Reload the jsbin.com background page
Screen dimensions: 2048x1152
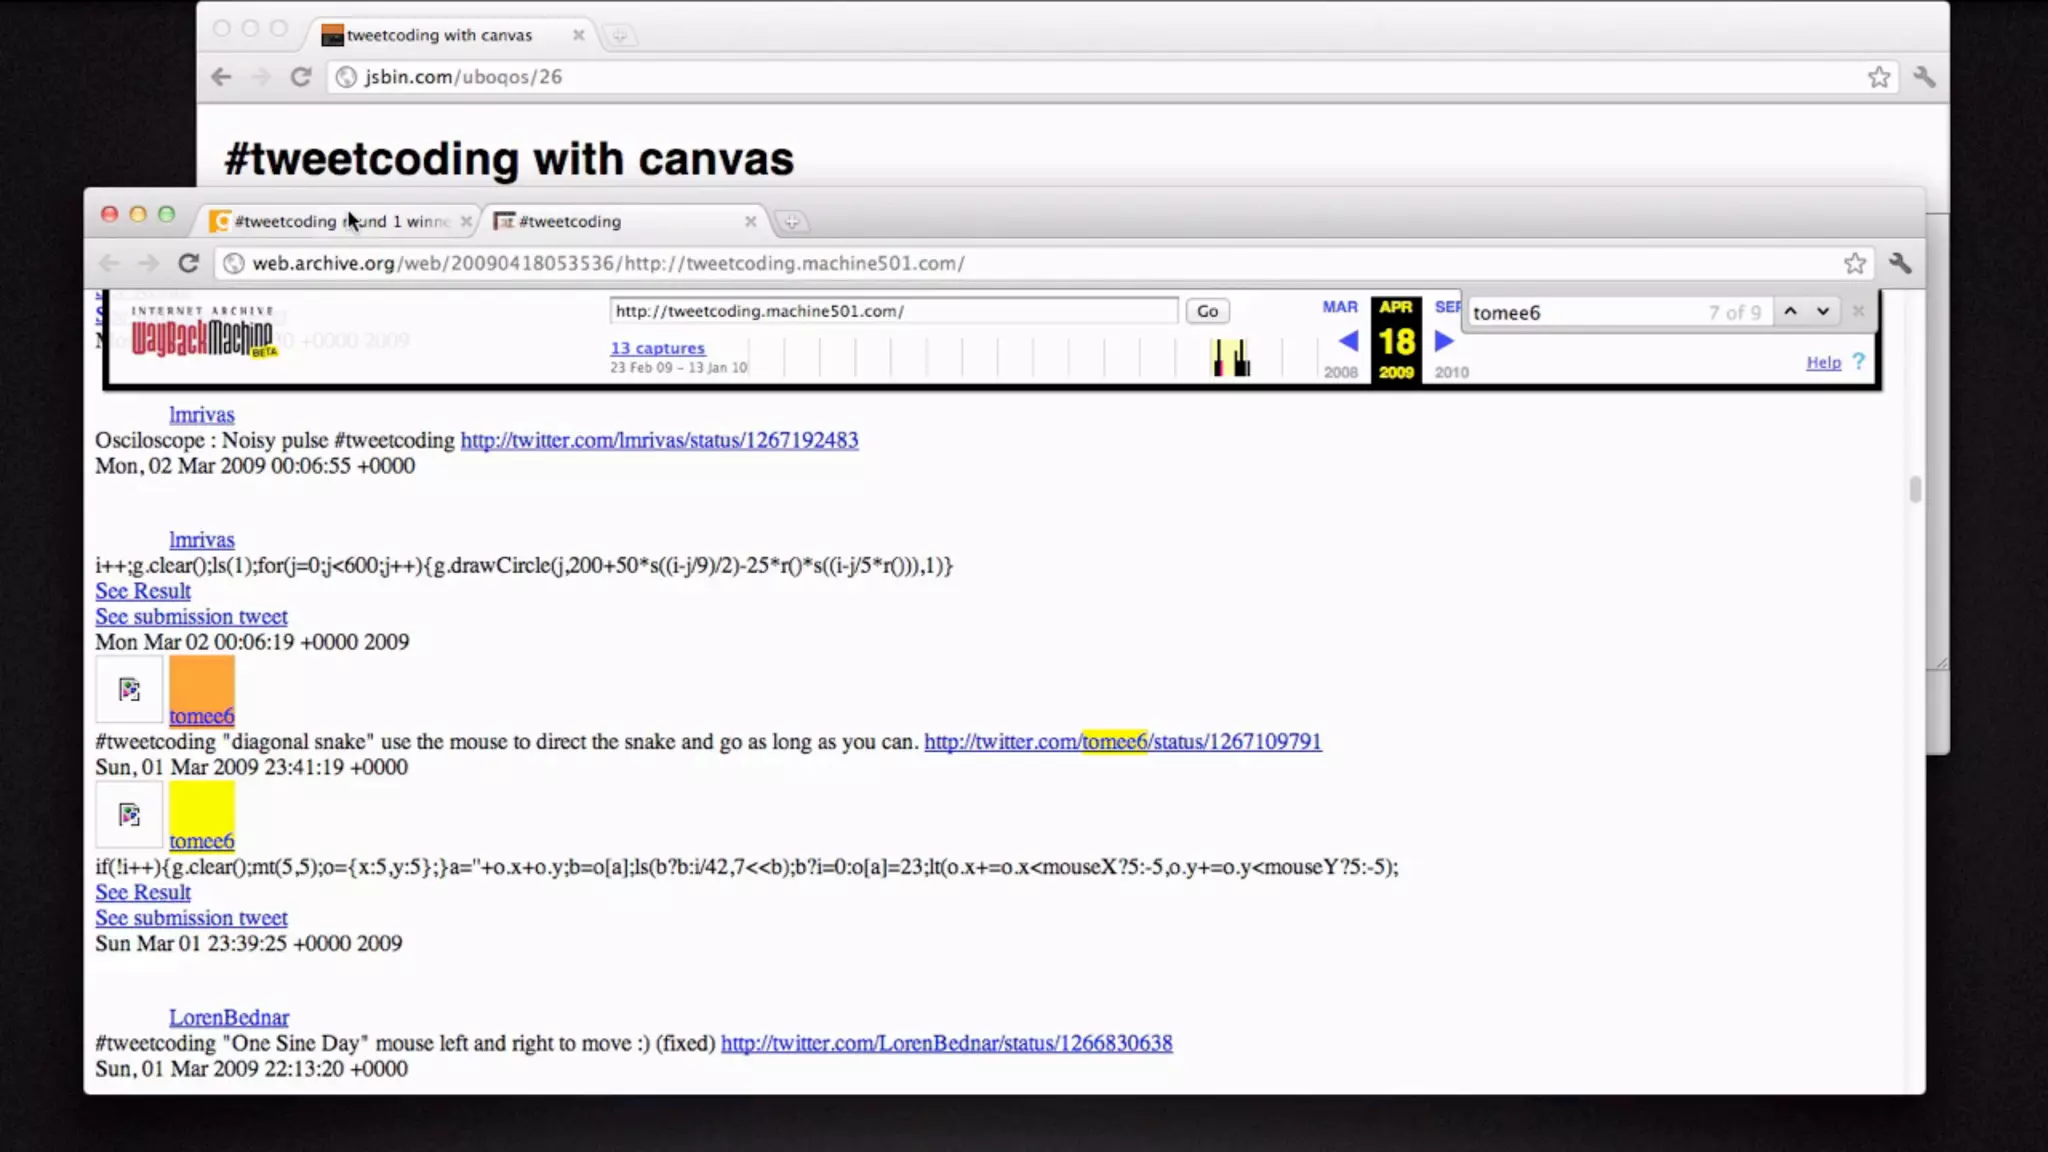click(300, 77)
